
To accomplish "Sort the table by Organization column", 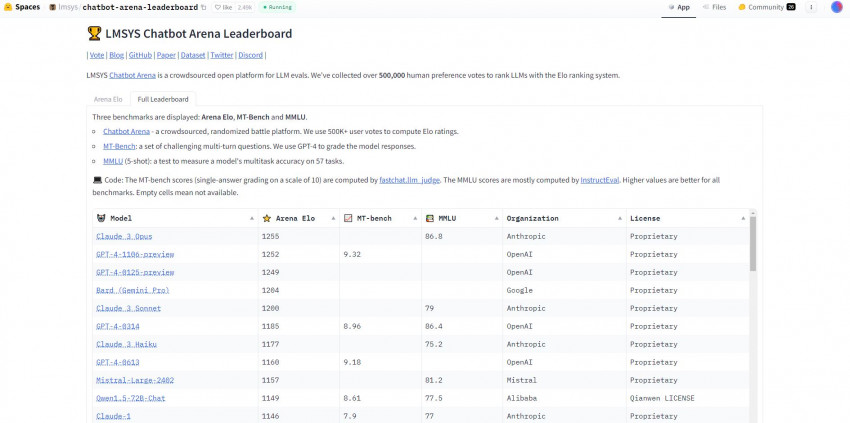I will [620, 218].
